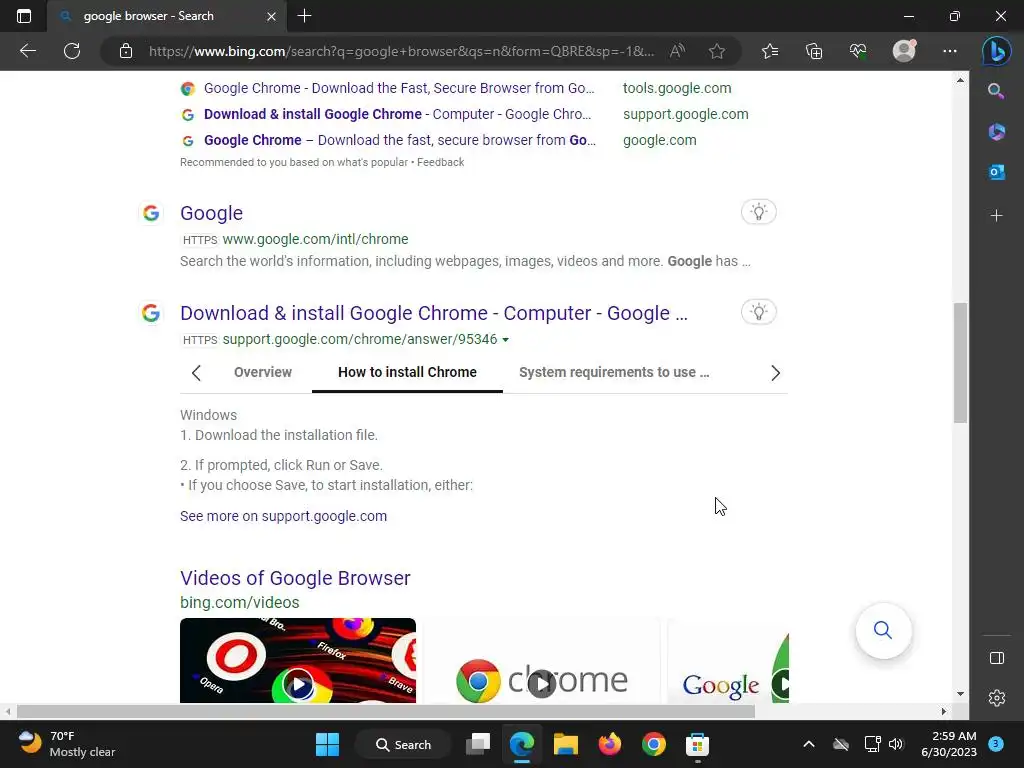Expand the support.google.com URL dropdown arrow
The image size is (1024, 768).
click(x=505, y=340)
